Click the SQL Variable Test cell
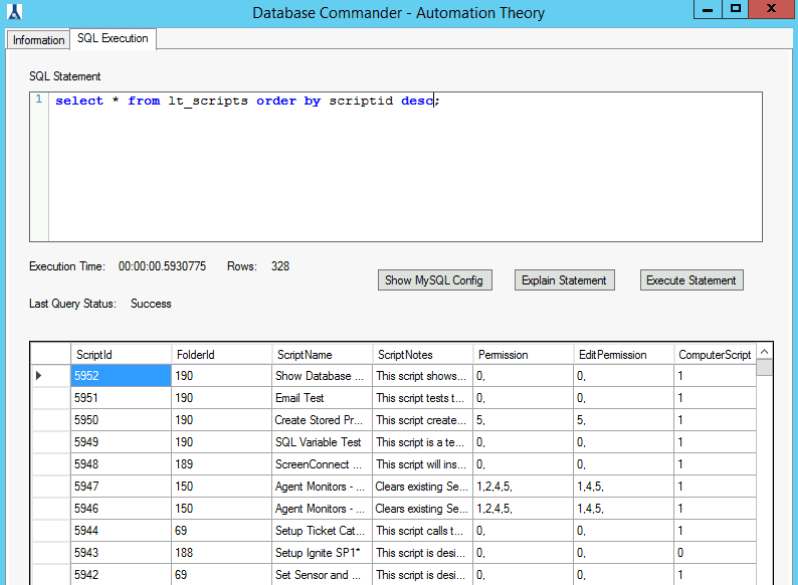This screenshot has height=585, width=798. (x=322, y=442)
